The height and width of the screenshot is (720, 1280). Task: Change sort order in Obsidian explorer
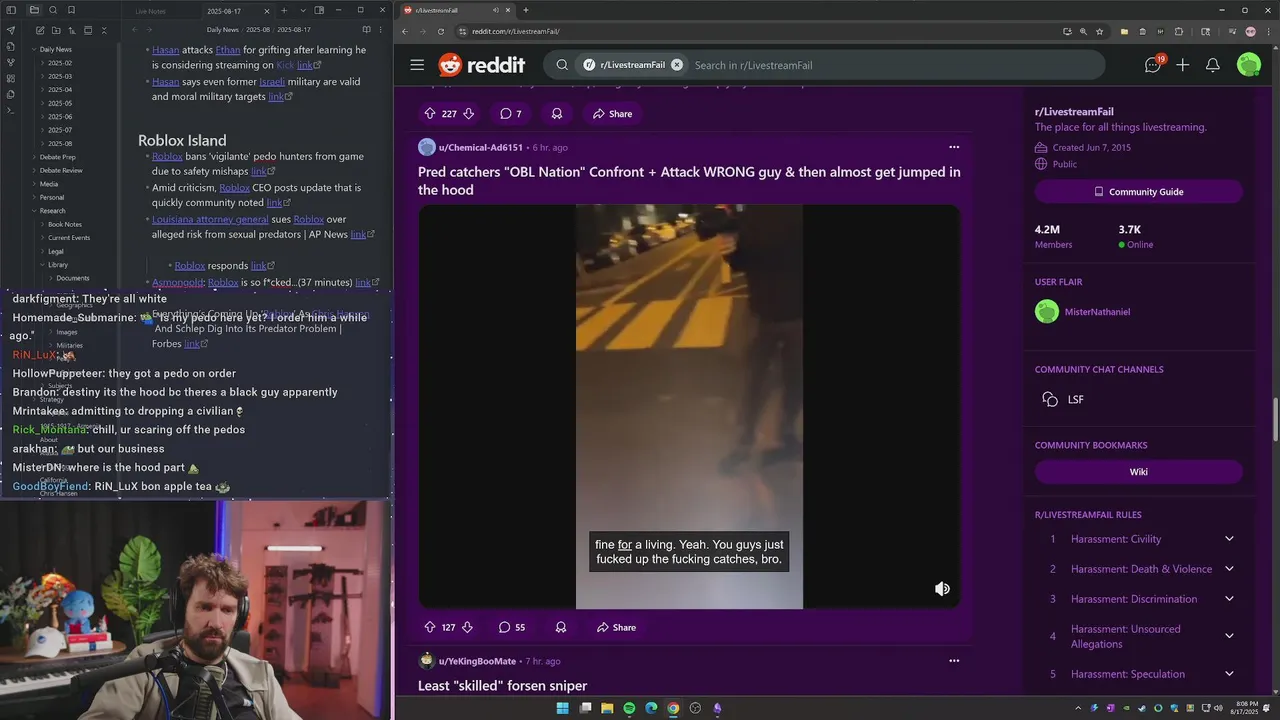(71, 31)
